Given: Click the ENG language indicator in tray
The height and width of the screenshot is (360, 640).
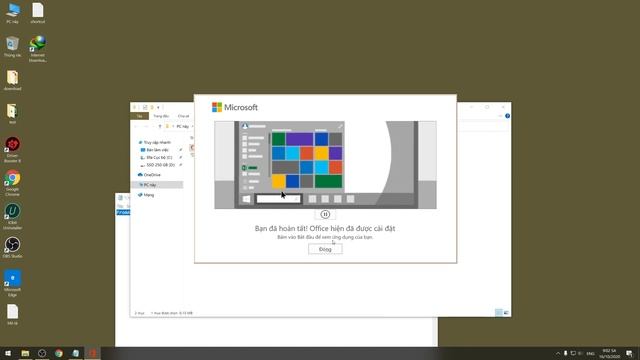Looking at the screenshot, I should pos(591,353).
